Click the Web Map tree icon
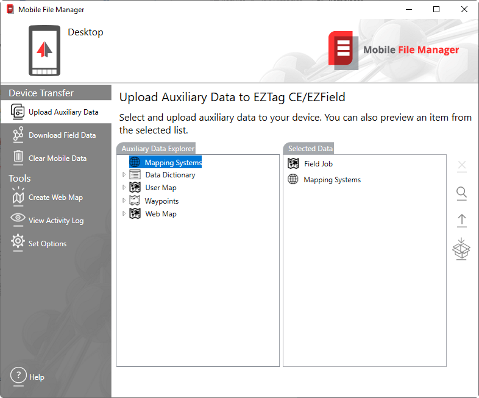 [135, 213]
